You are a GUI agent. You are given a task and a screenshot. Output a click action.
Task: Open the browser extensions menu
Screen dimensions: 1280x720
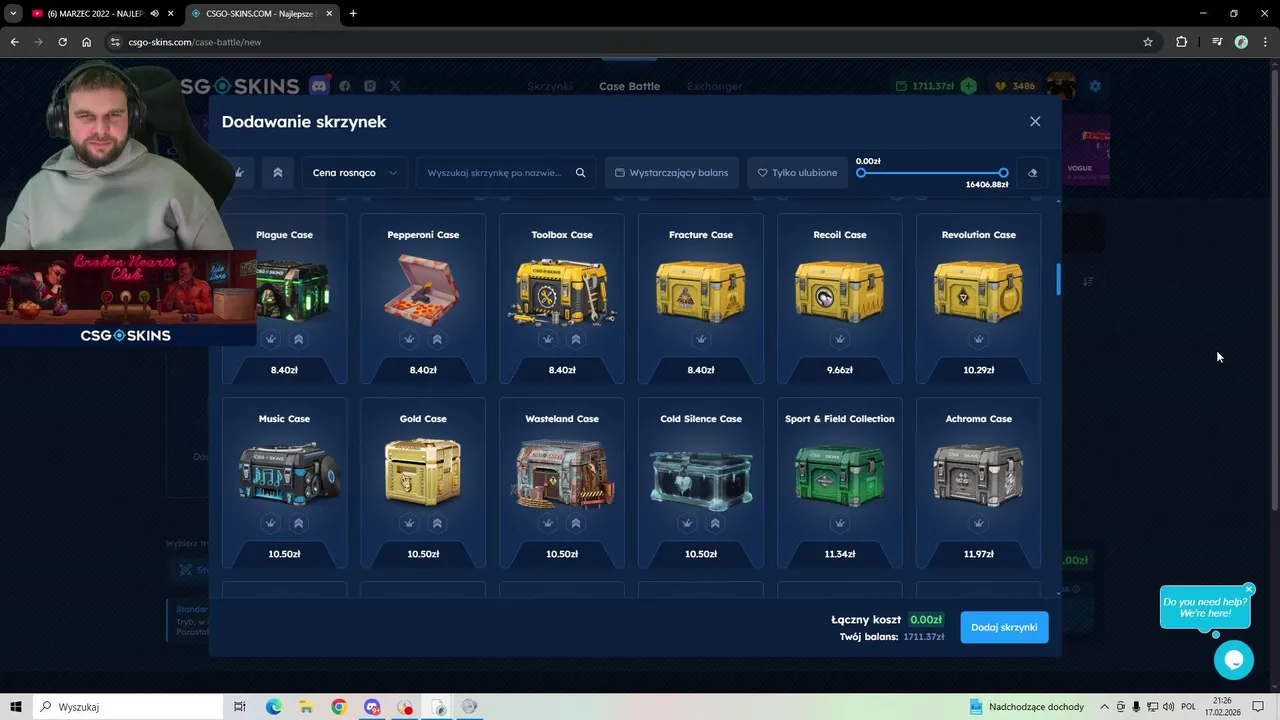pos(1181,42)
